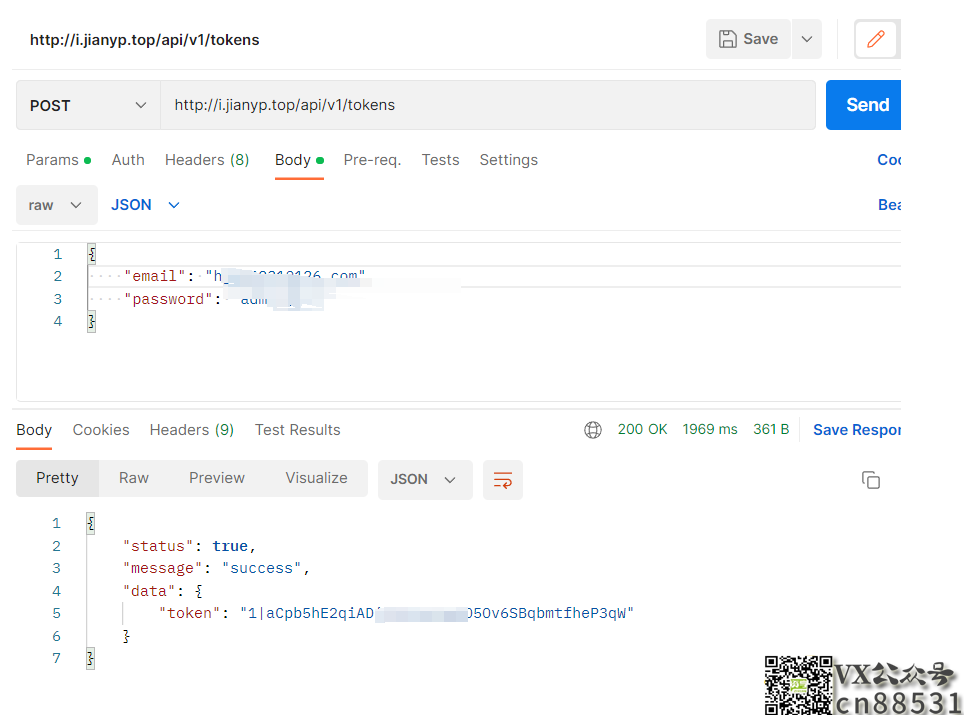Click the pencil edit icon
The height and width of the screenshot is (715, 964).
(875, 39)
